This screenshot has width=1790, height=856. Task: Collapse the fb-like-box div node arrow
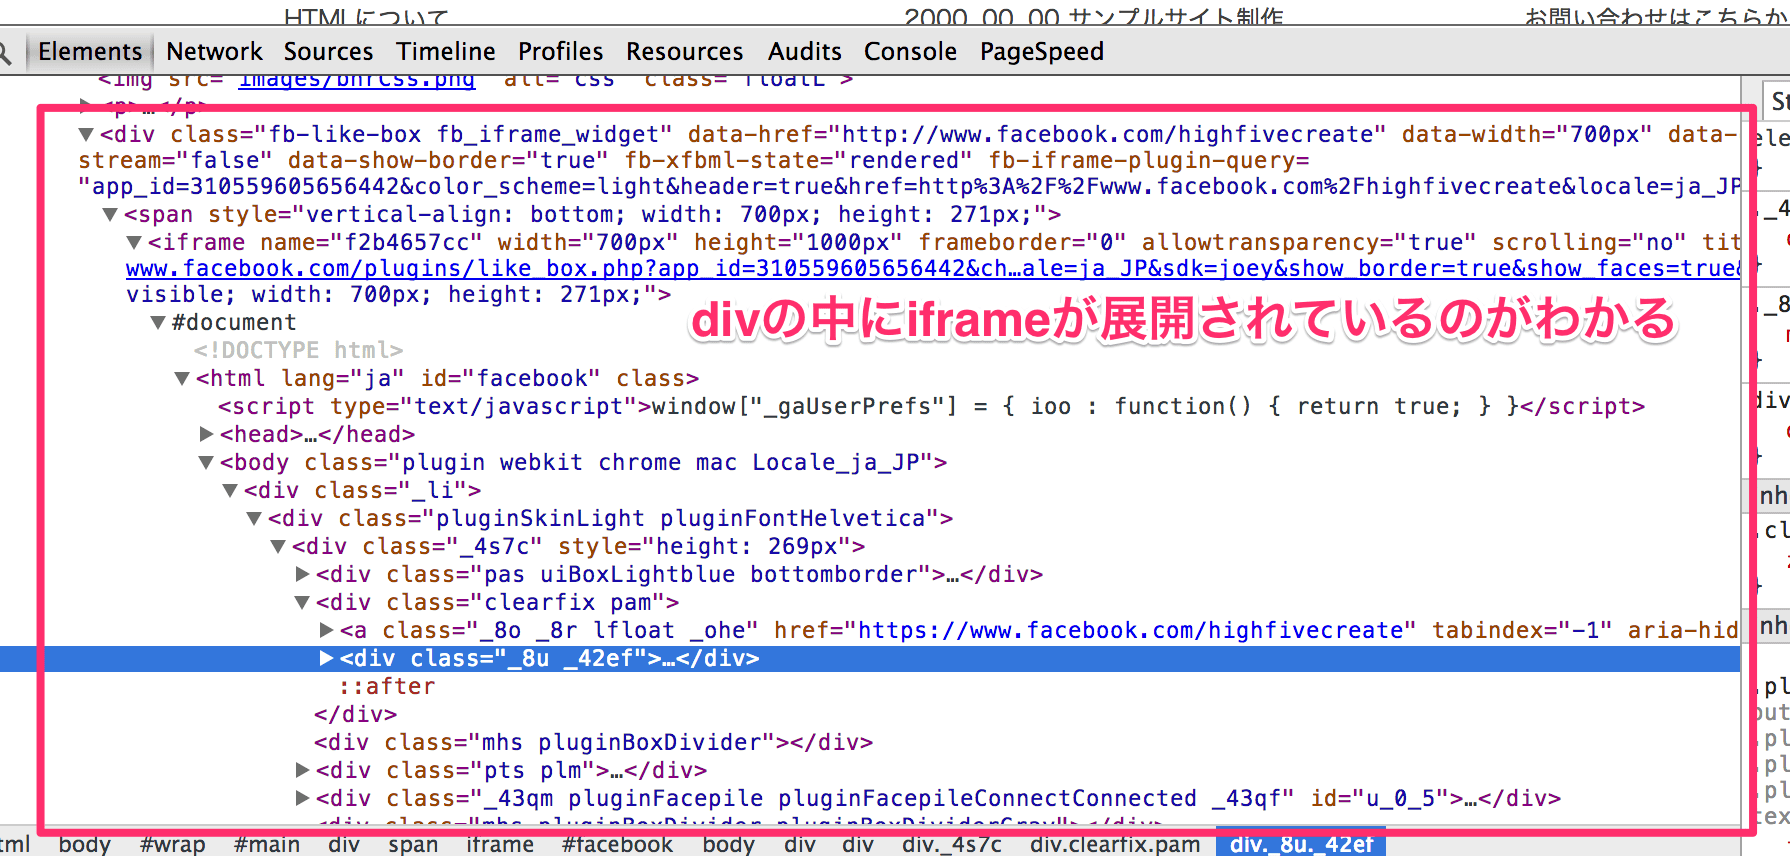86,134
